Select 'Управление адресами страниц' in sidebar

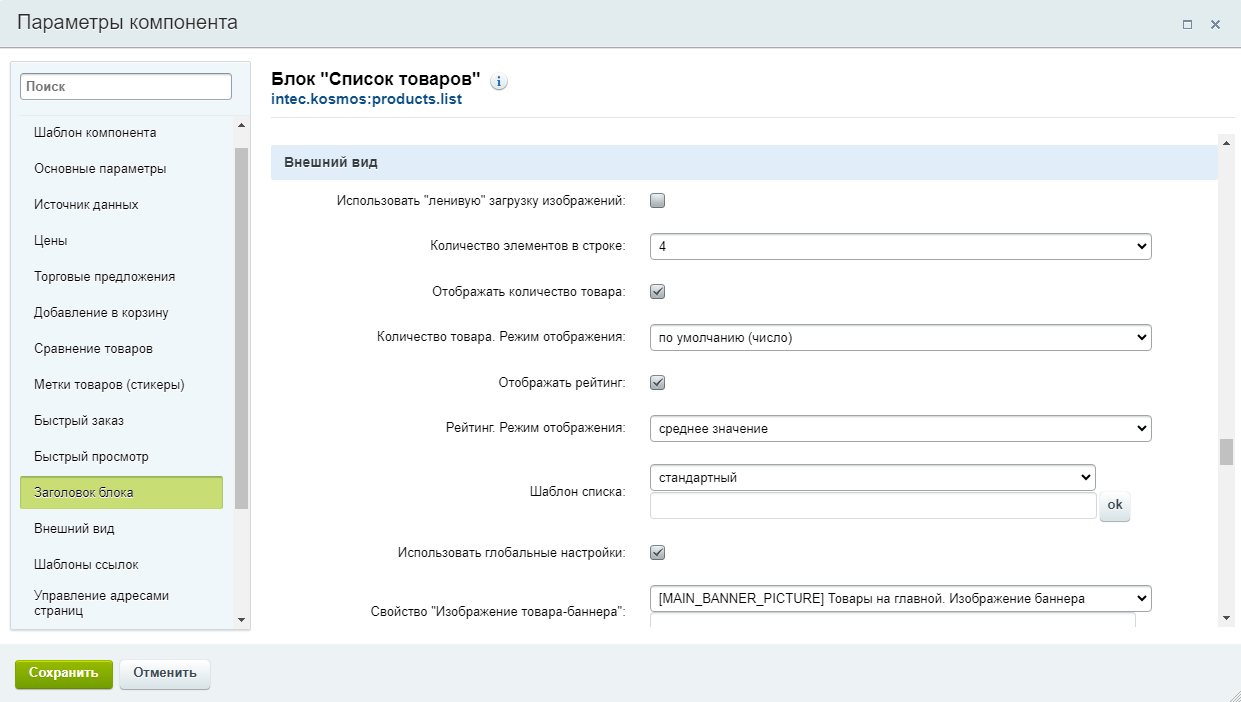click(101, 602)
